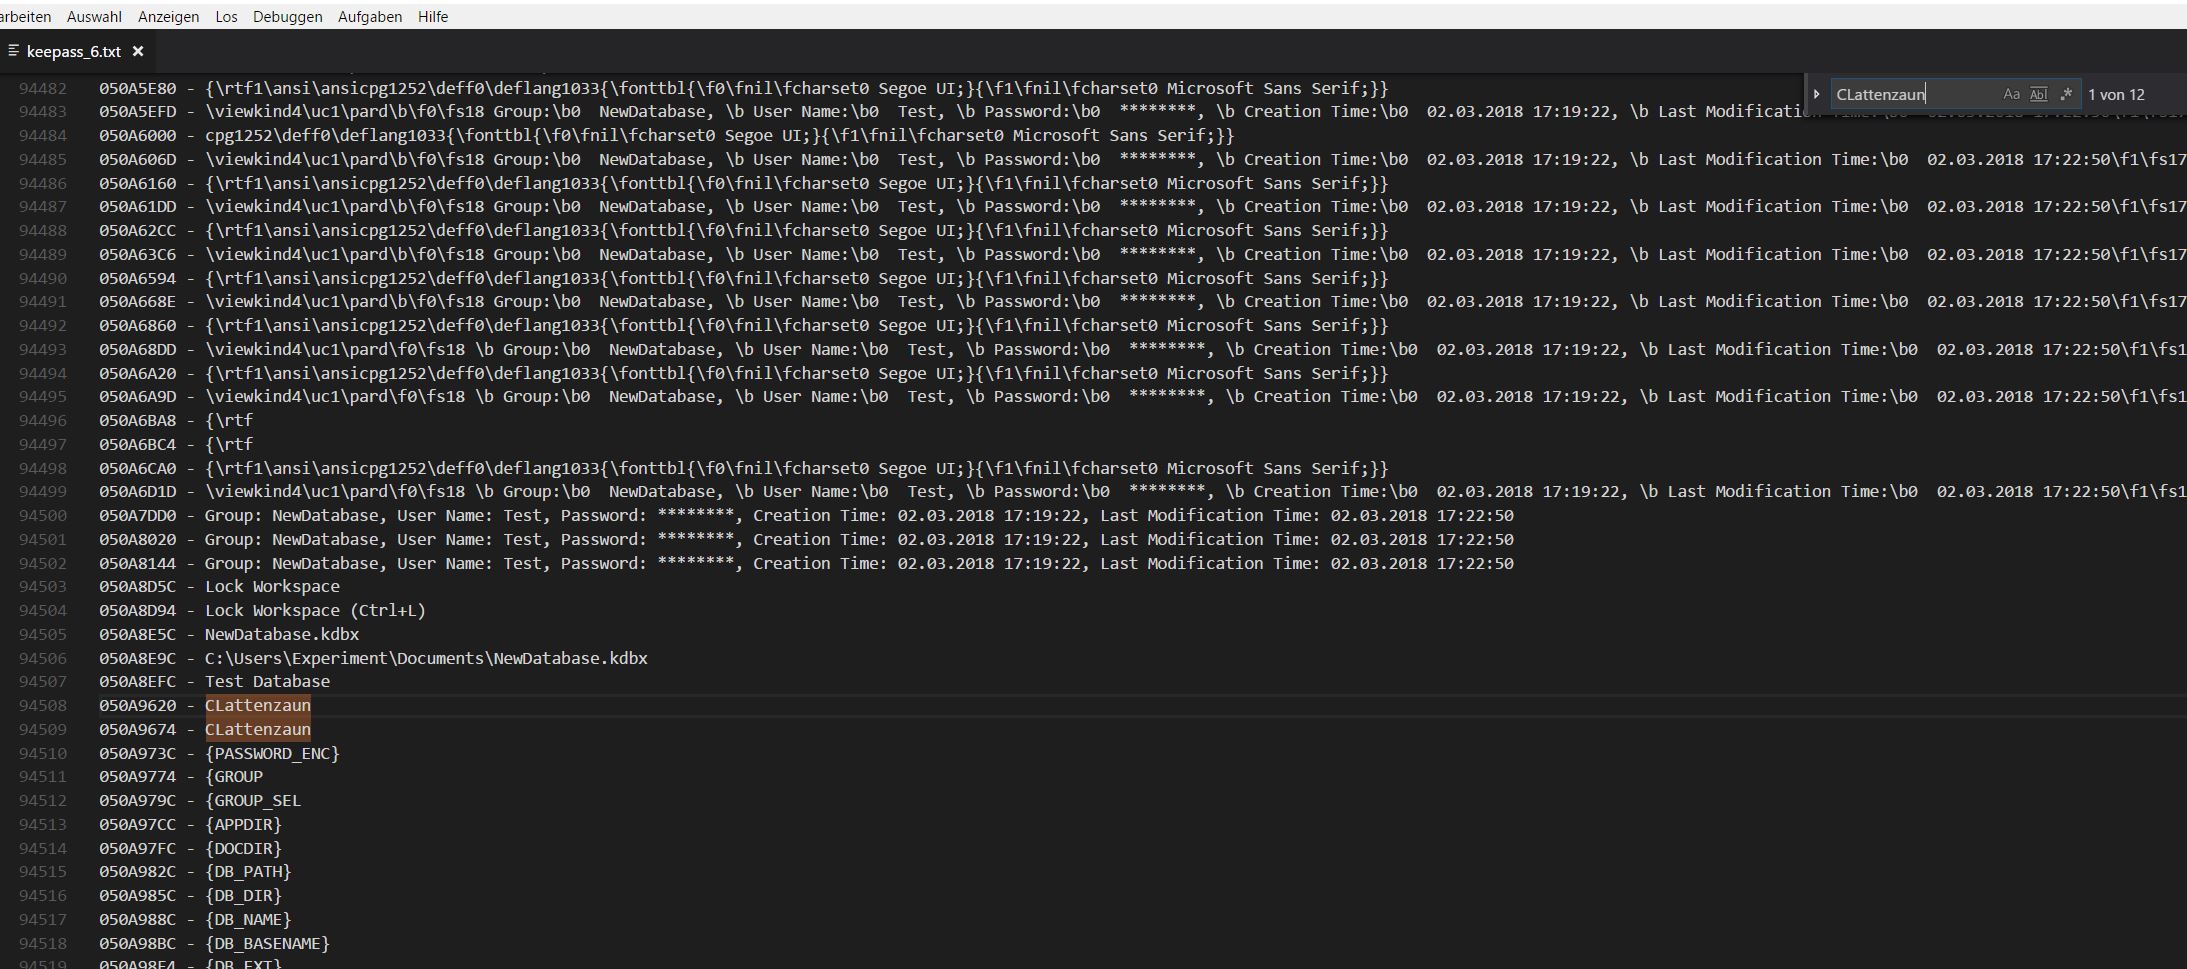Image resolution: width=2187 pixels, height=969 pixels.
Task: Close the keepass_6.txt tab
Action: 138,51
